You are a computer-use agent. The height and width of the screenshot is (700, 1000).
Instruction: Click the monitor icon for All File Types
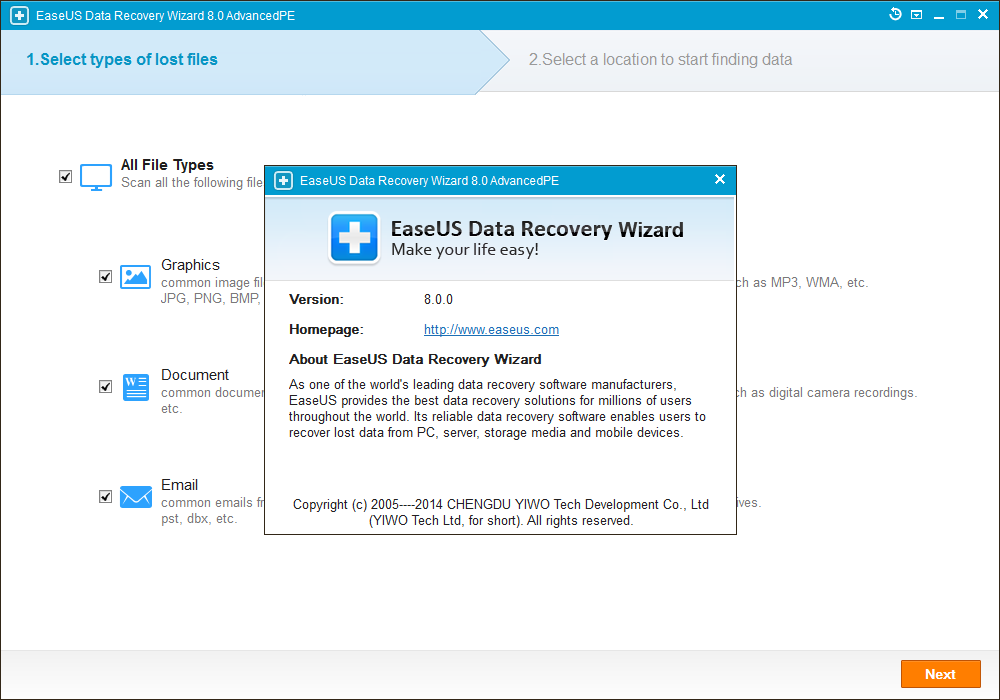96,177
